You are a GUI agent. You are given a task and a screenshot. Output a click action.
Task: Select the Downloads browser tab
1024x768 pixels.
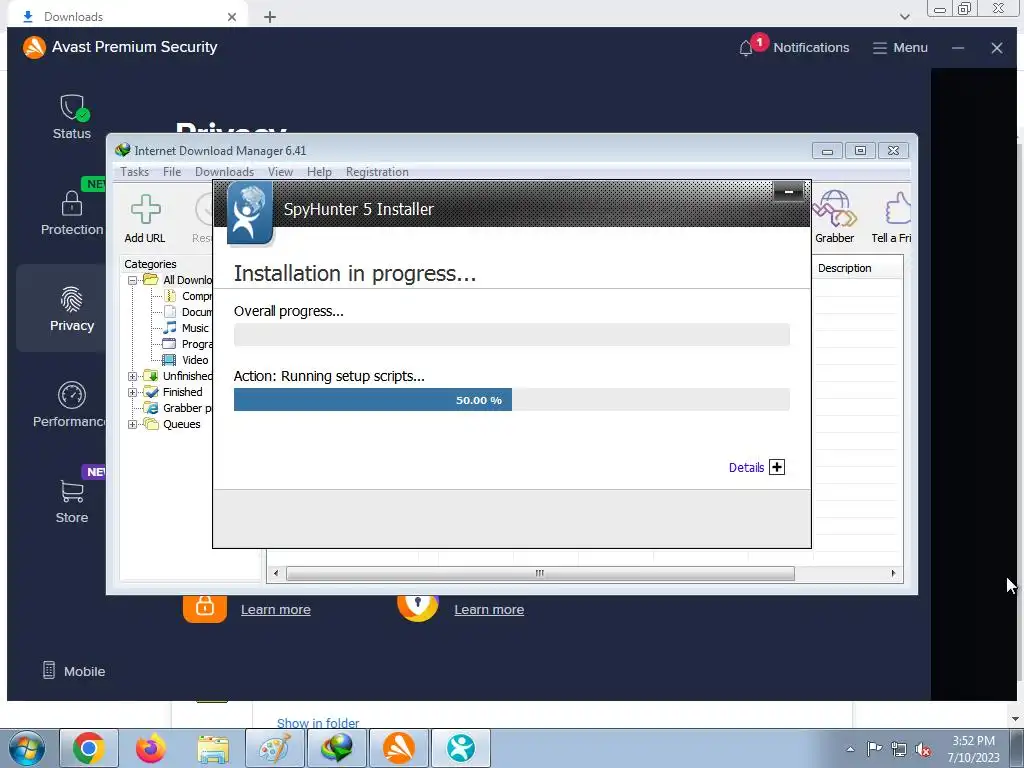coord(127,17)
